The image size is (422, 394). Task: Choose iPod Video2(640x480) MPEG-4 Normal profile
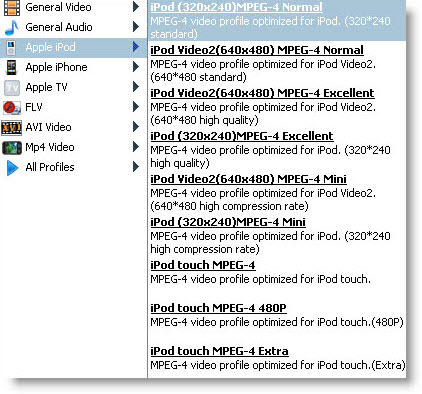pos(257,50)
